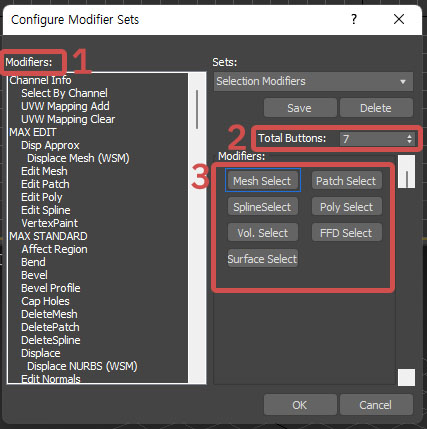
Task: Open the Sets dropdown showing Selection Modifiers
Action: point(313,81)
